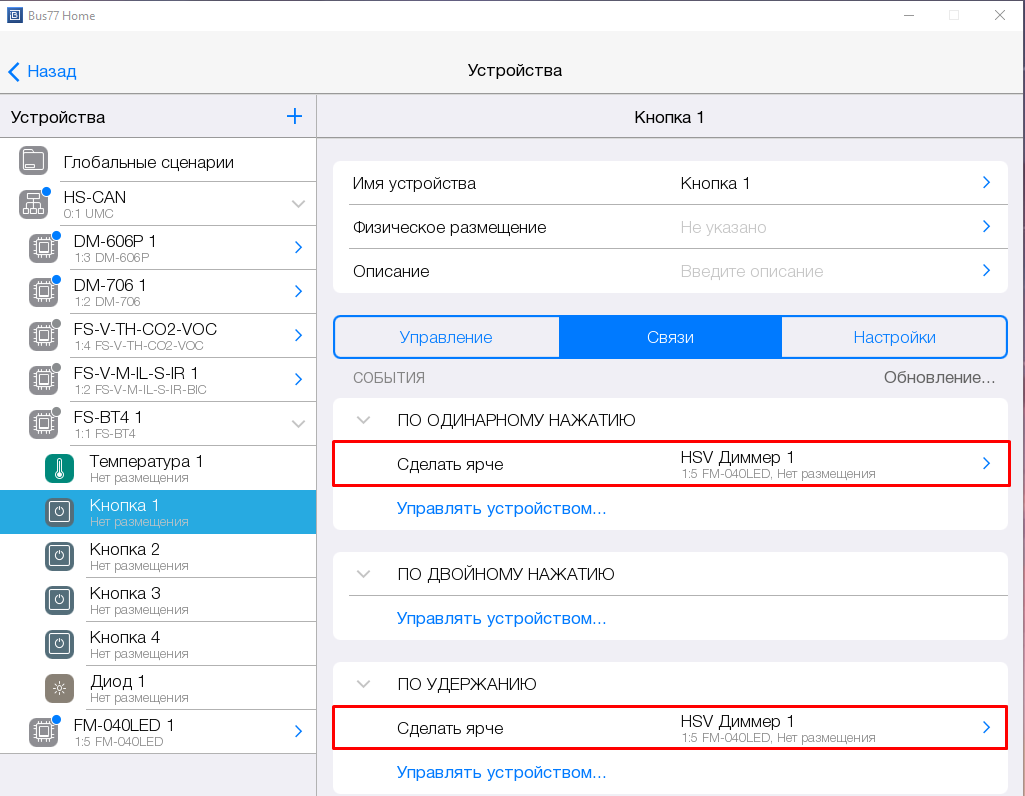Open the Глобальные сценарии folder icon
Image resolution: width=1025 pixels, height=796 pixels.
point(34,161)
